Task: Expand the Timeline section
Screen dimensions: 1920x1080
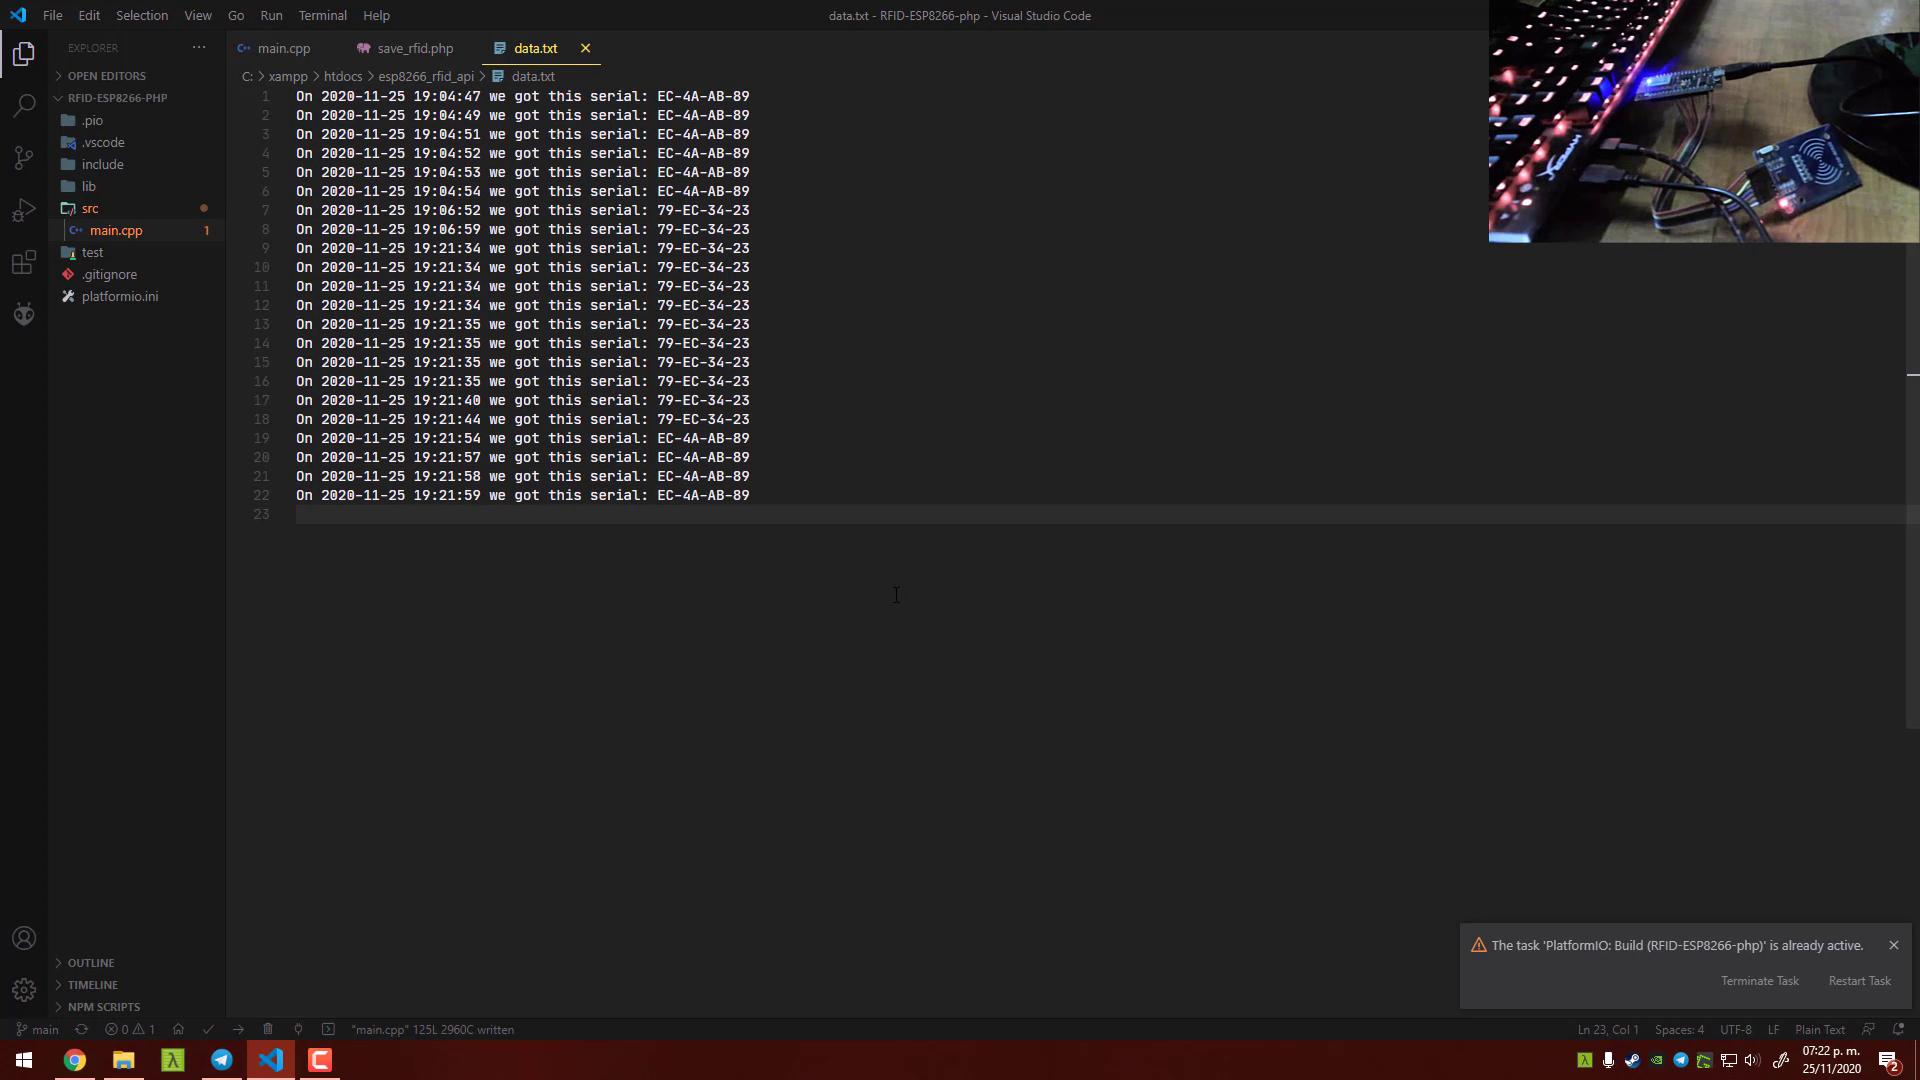Action: (x=93, y=985)
